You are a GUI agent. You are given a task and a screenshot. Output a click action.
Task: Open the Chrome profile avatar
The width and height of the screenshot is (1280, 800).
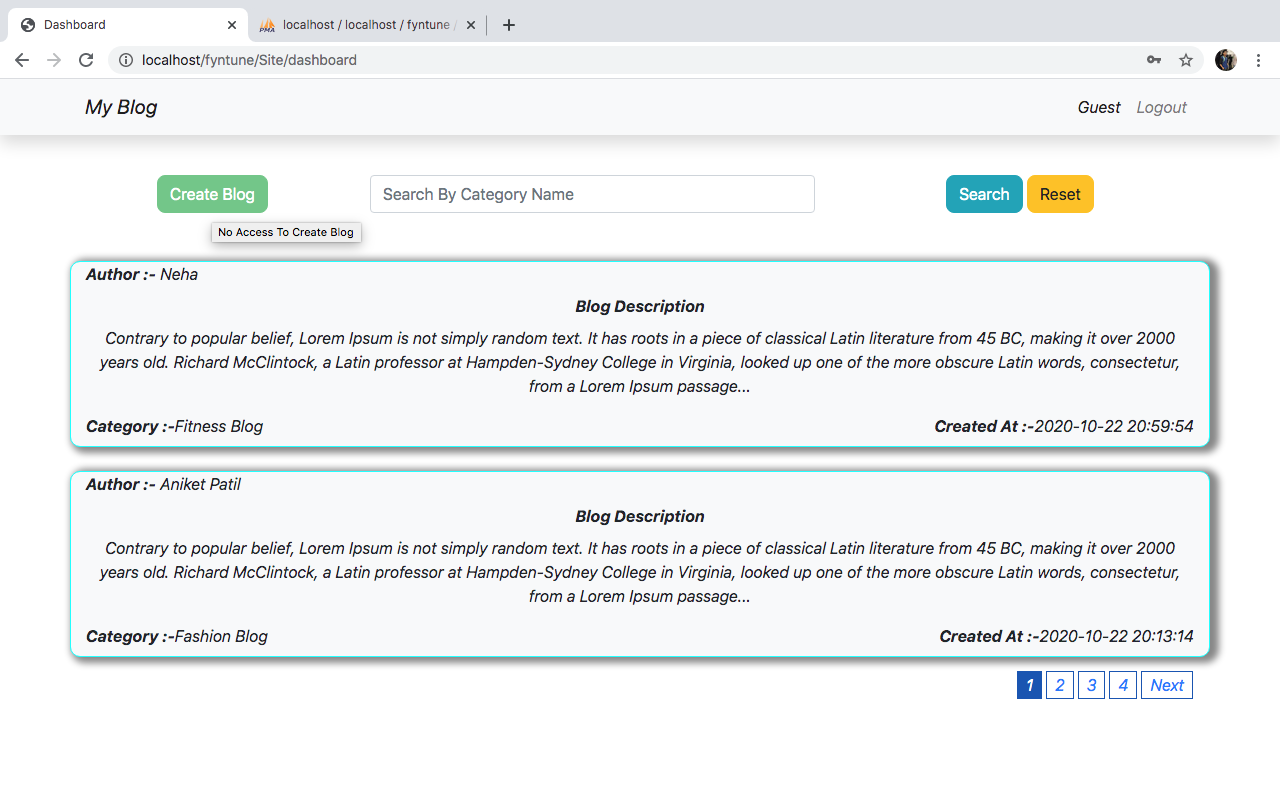[x=1225, y=60]
